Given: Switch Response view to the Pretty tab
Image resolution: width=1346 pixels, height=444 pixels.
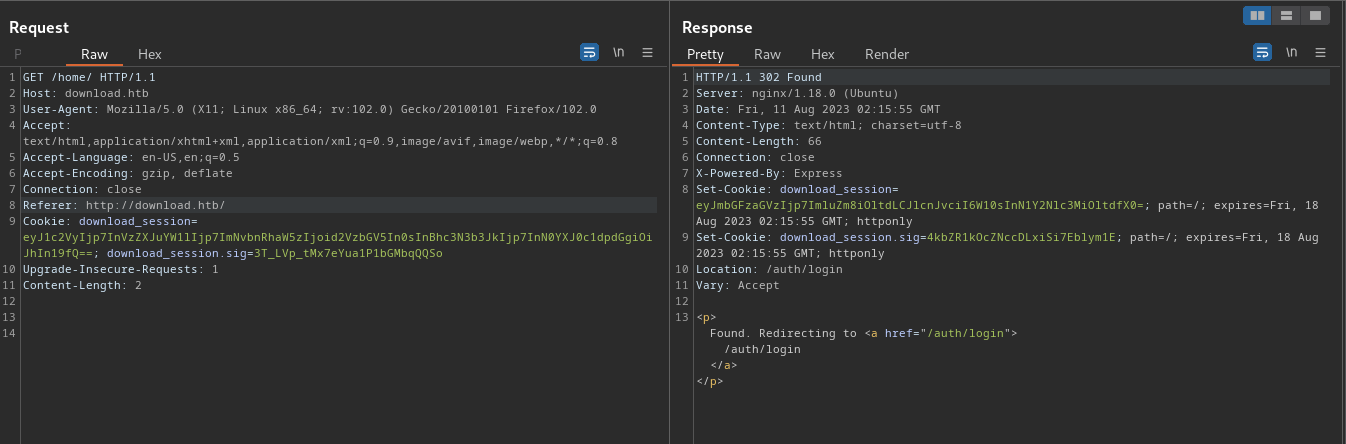Looking at the screenshot, I should point(705,54).
